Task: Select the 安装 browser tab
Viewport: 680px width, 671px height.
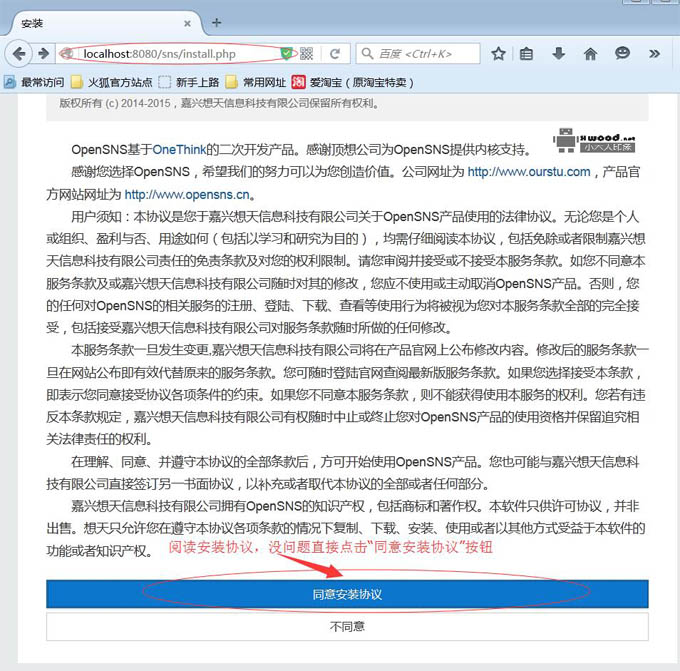Action: click(x=104, y=23)
